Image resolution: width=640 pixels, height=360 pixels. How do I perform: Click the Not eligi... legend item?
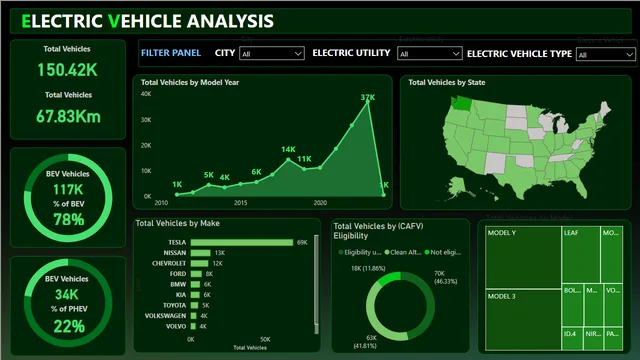pyautogui.click(x=443, y=252)
